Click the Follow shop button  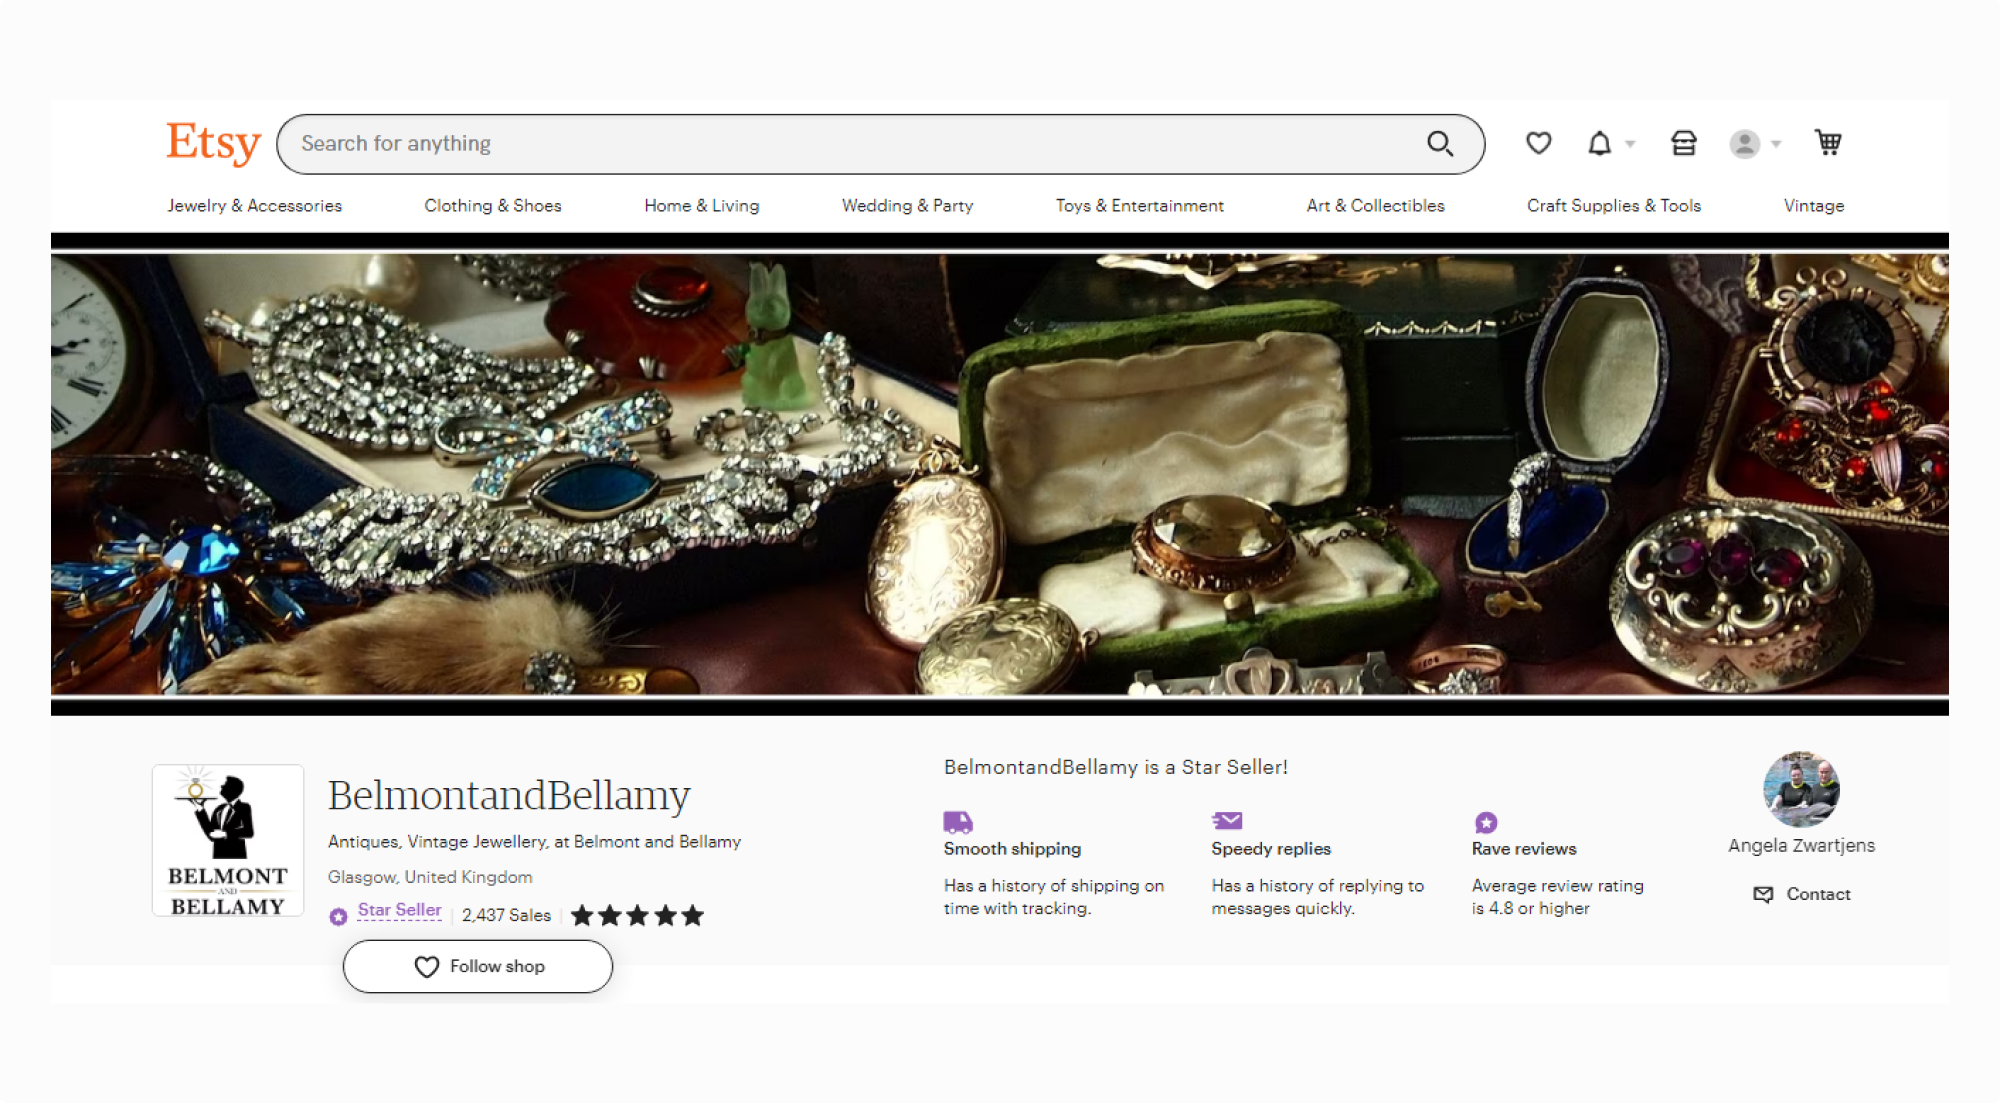point(478,966)
